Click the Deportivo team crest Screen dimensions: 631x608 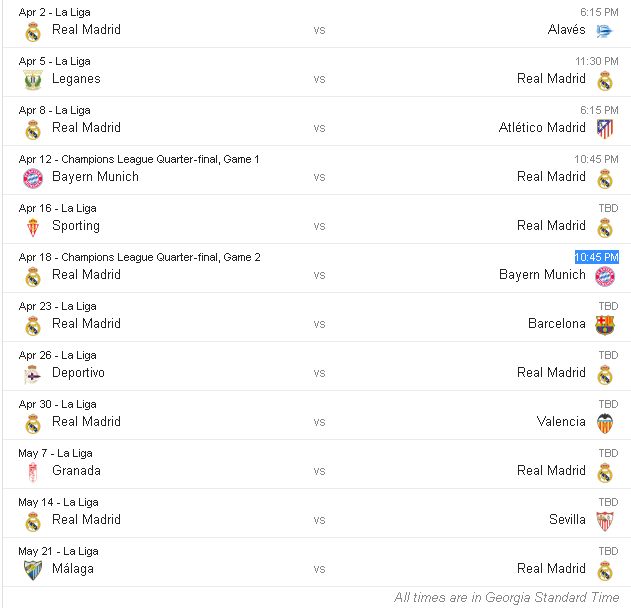click(33, 374)
